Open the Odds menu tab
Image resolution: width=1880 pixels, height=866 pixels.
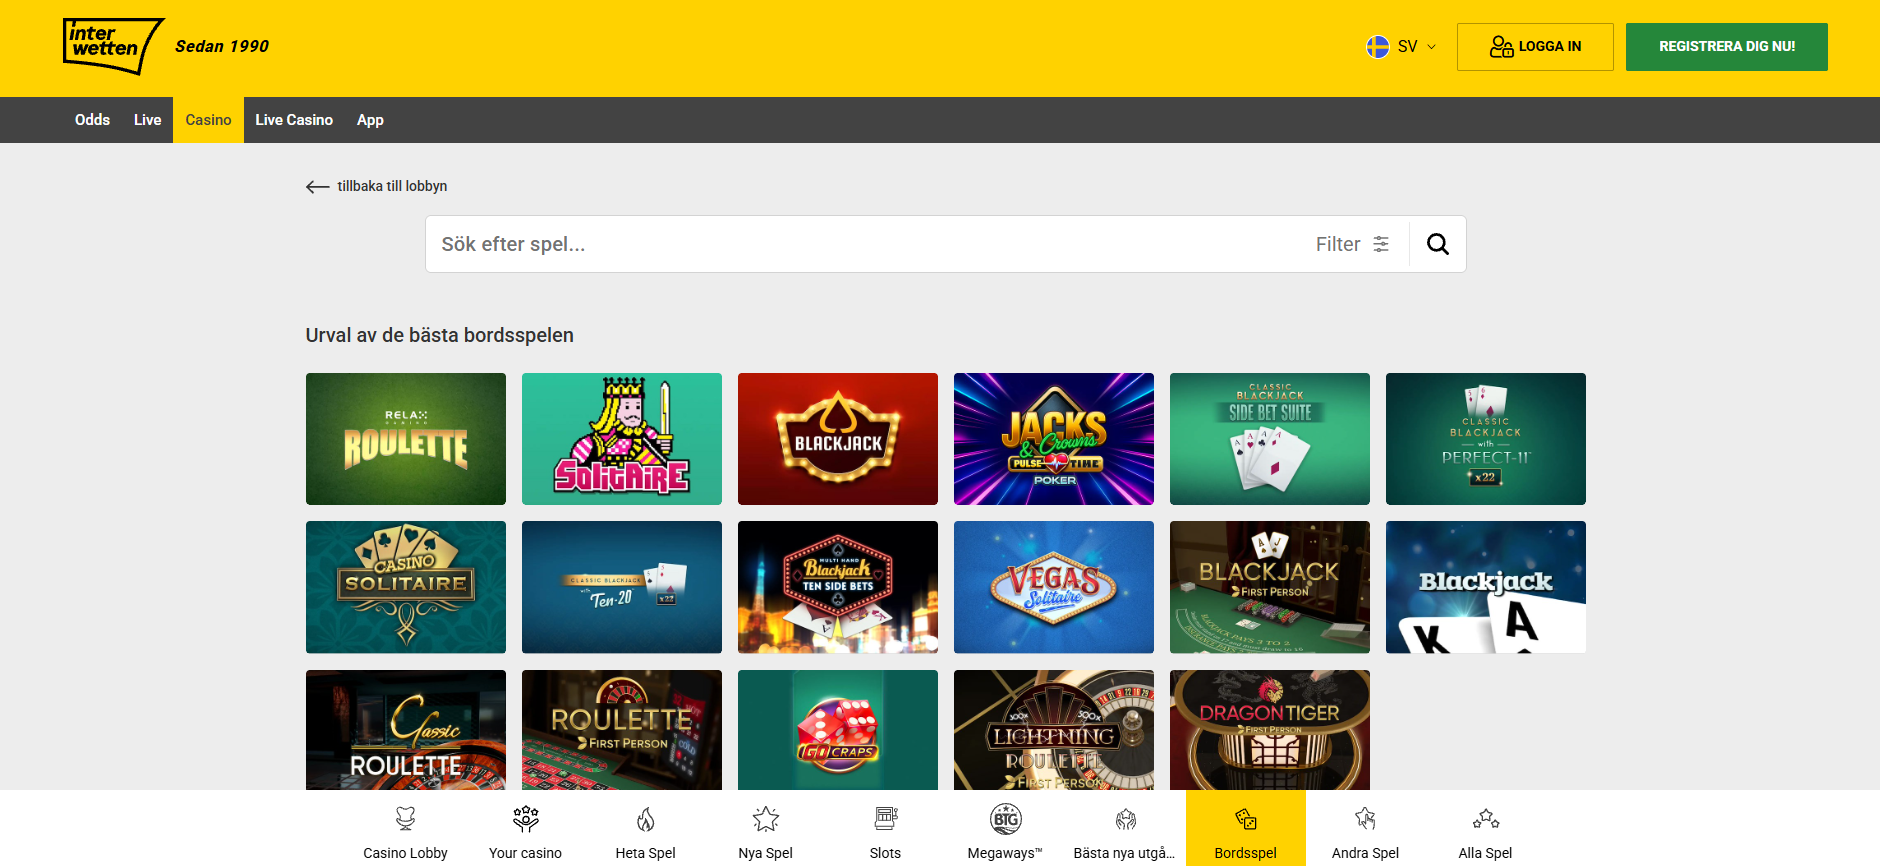pos(92,120)
